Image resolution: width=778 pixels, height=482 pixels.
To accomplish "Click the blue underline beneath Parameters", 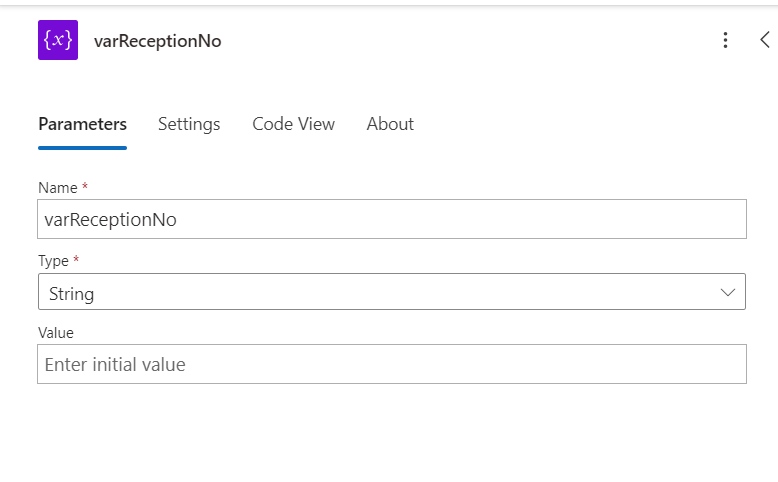I will pos(82,148).
